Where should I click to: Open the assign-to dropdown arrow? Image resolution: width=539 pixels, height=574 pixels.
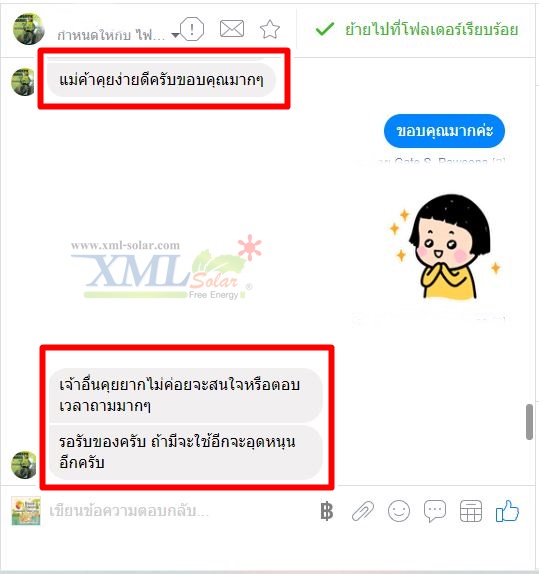coord(175,35)
